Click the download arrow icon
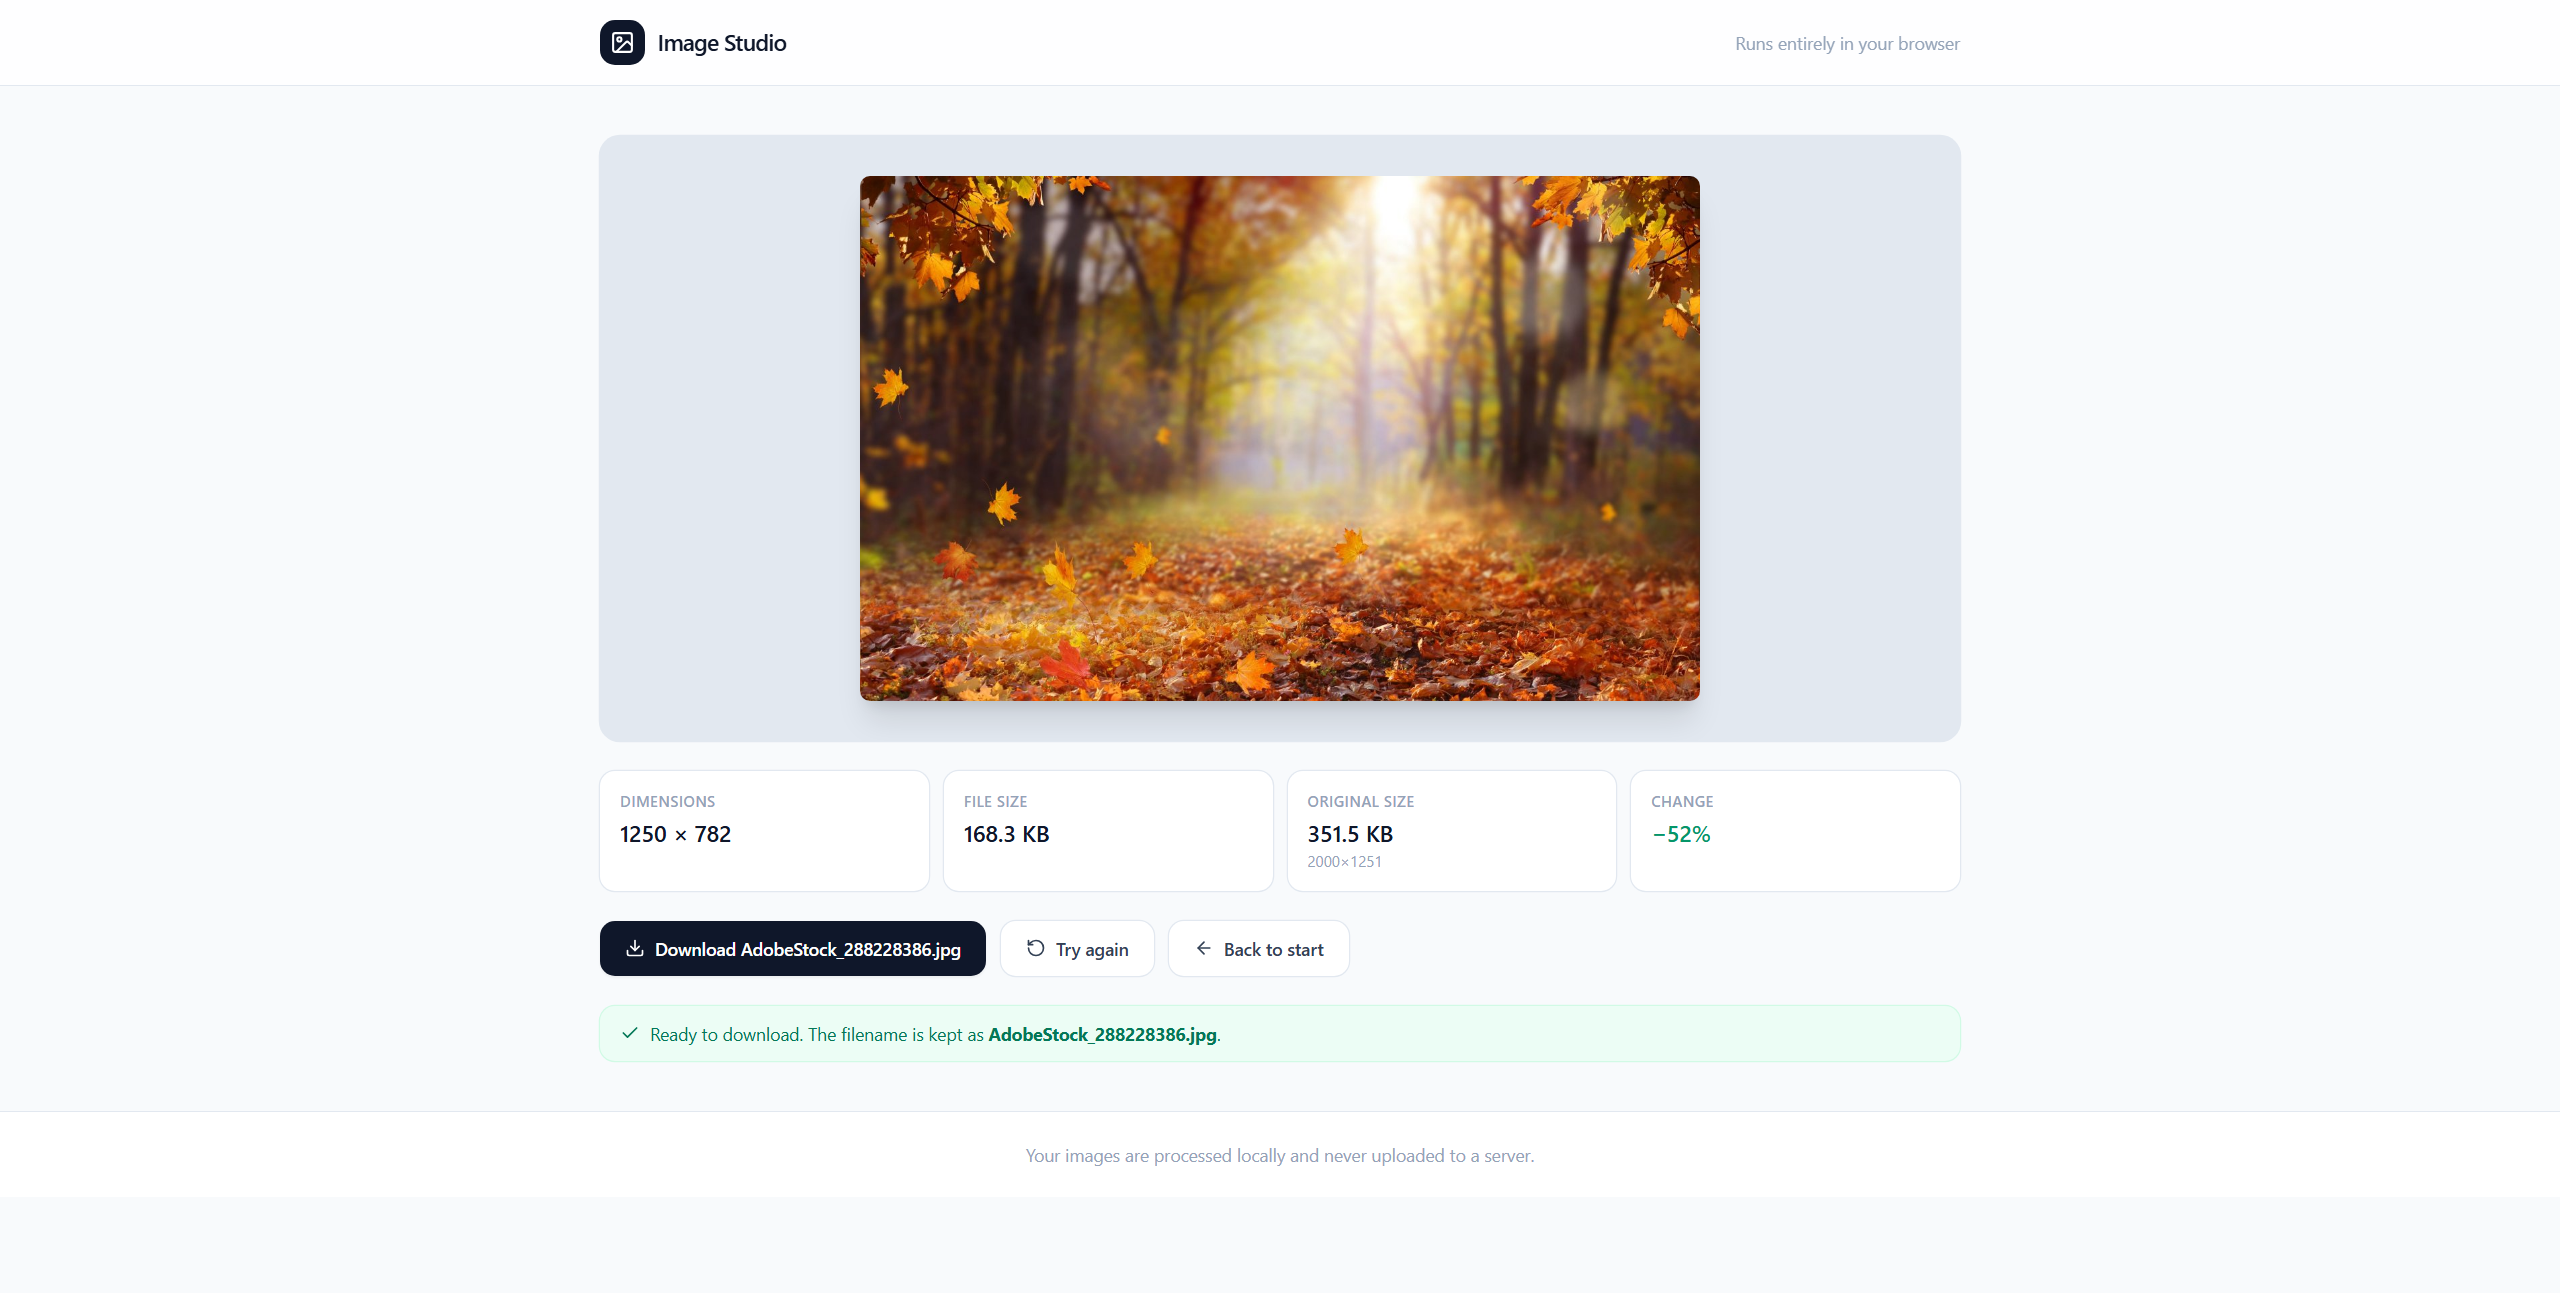The width and height of the screenshot is (2560, 1293). click(x=634, y=948)
